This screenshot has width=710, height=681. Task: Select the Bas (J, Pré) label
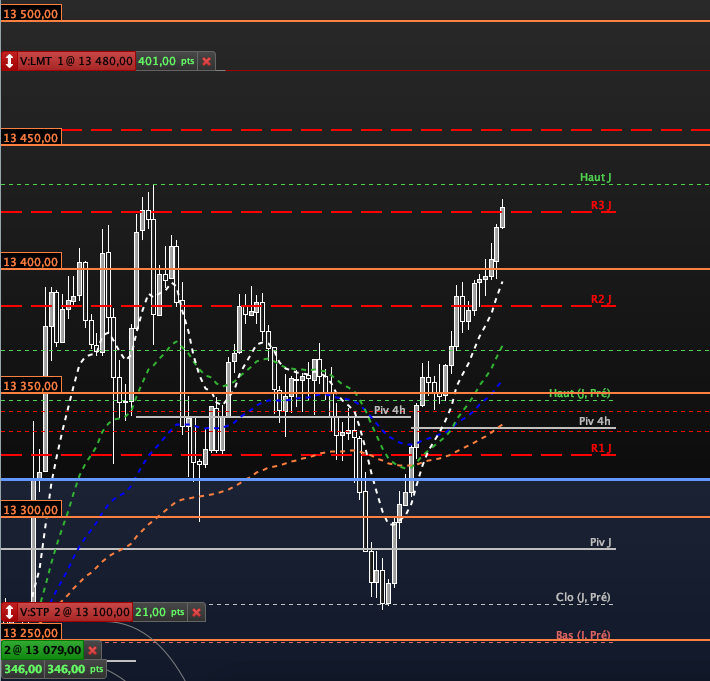coord(583,635)
